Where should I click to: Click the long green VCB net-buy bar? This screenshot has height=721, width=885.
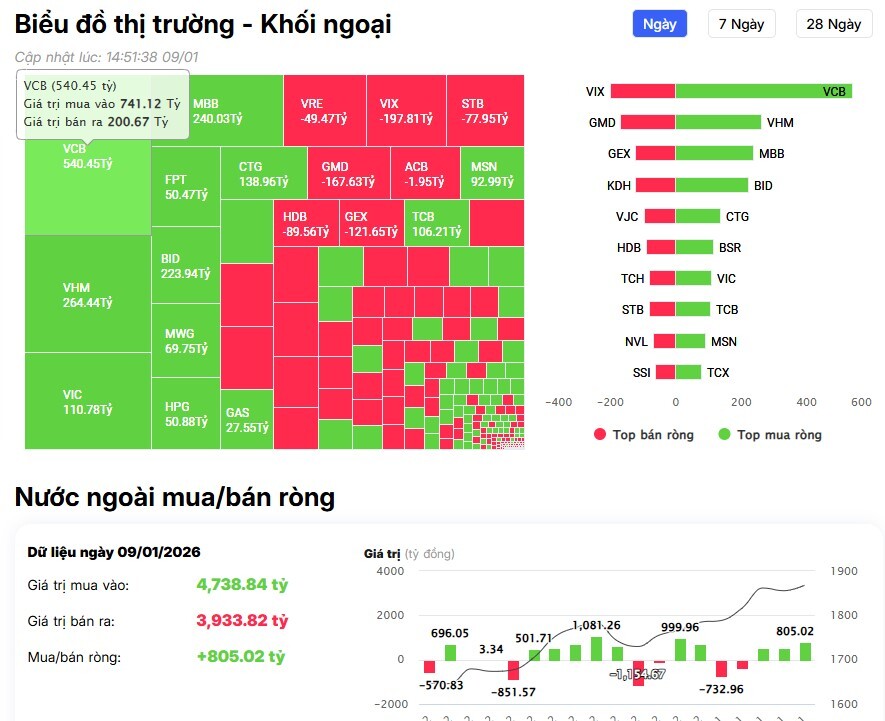coord(763,91)
